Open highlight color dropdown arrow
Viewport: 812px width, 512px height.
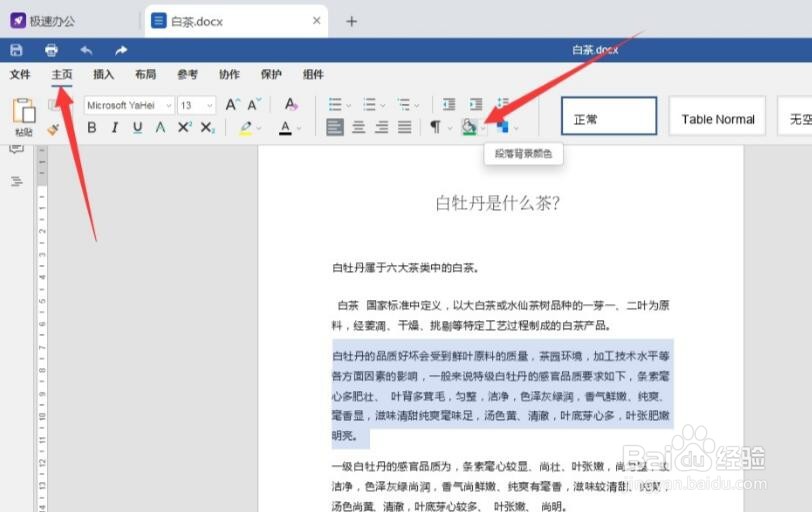coord(259,128)
